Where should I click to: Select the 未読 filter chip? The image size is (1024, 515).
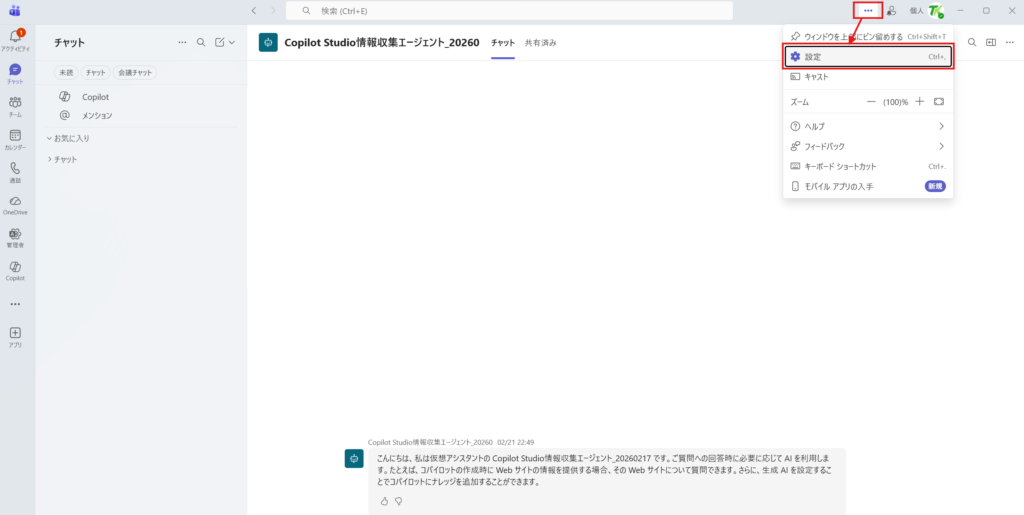click(x=66, y=73)
